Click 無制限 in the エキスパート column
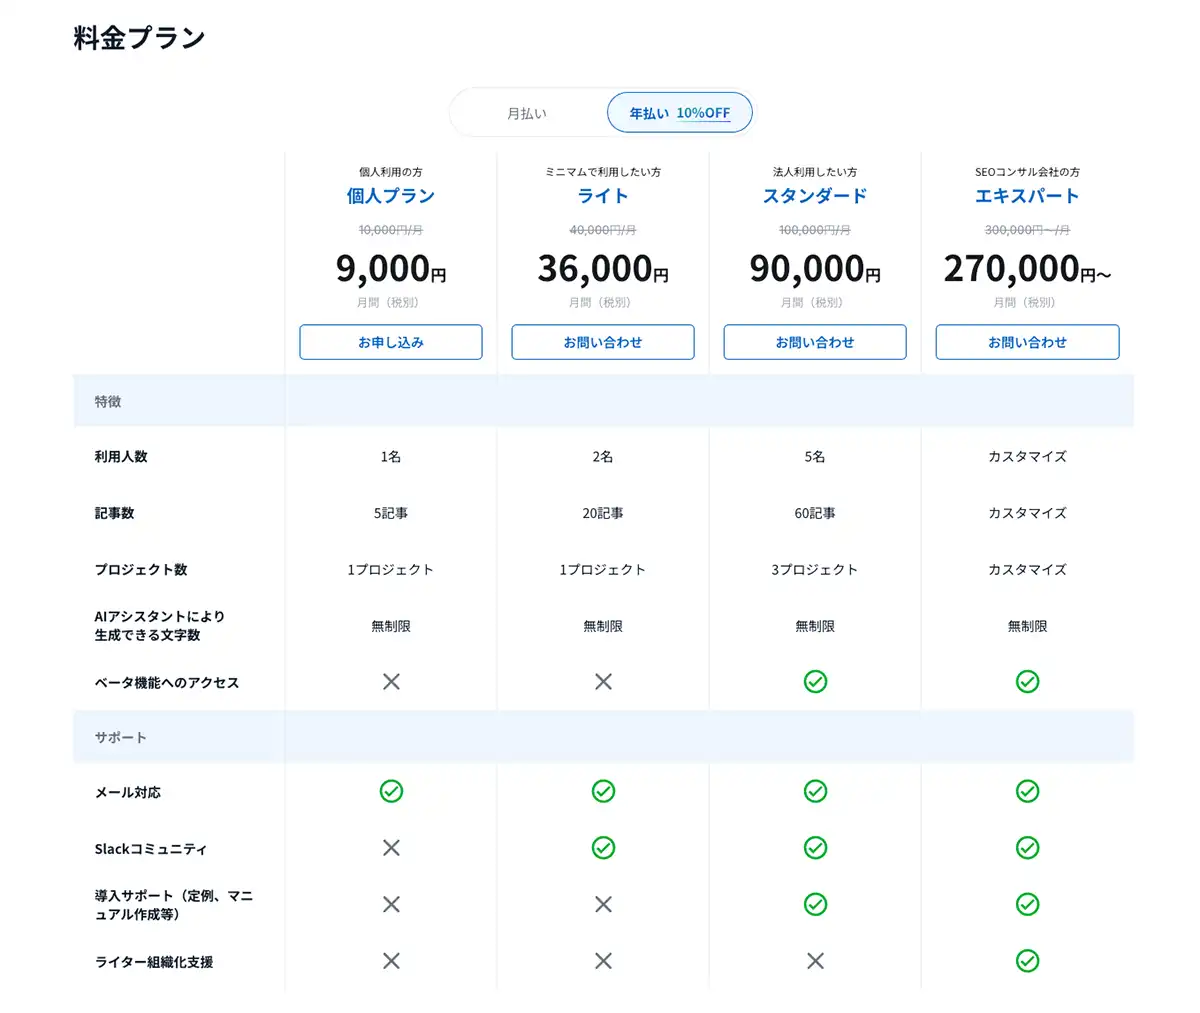 1027,626
